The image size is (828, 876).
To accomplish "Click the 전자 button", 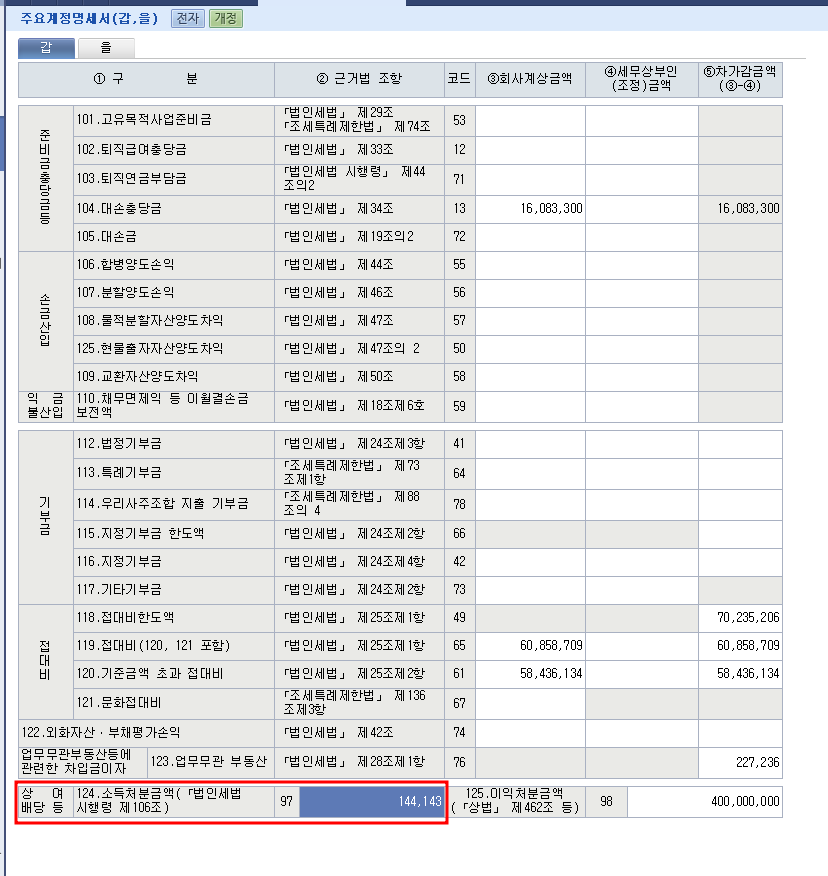I will [188, 18].
